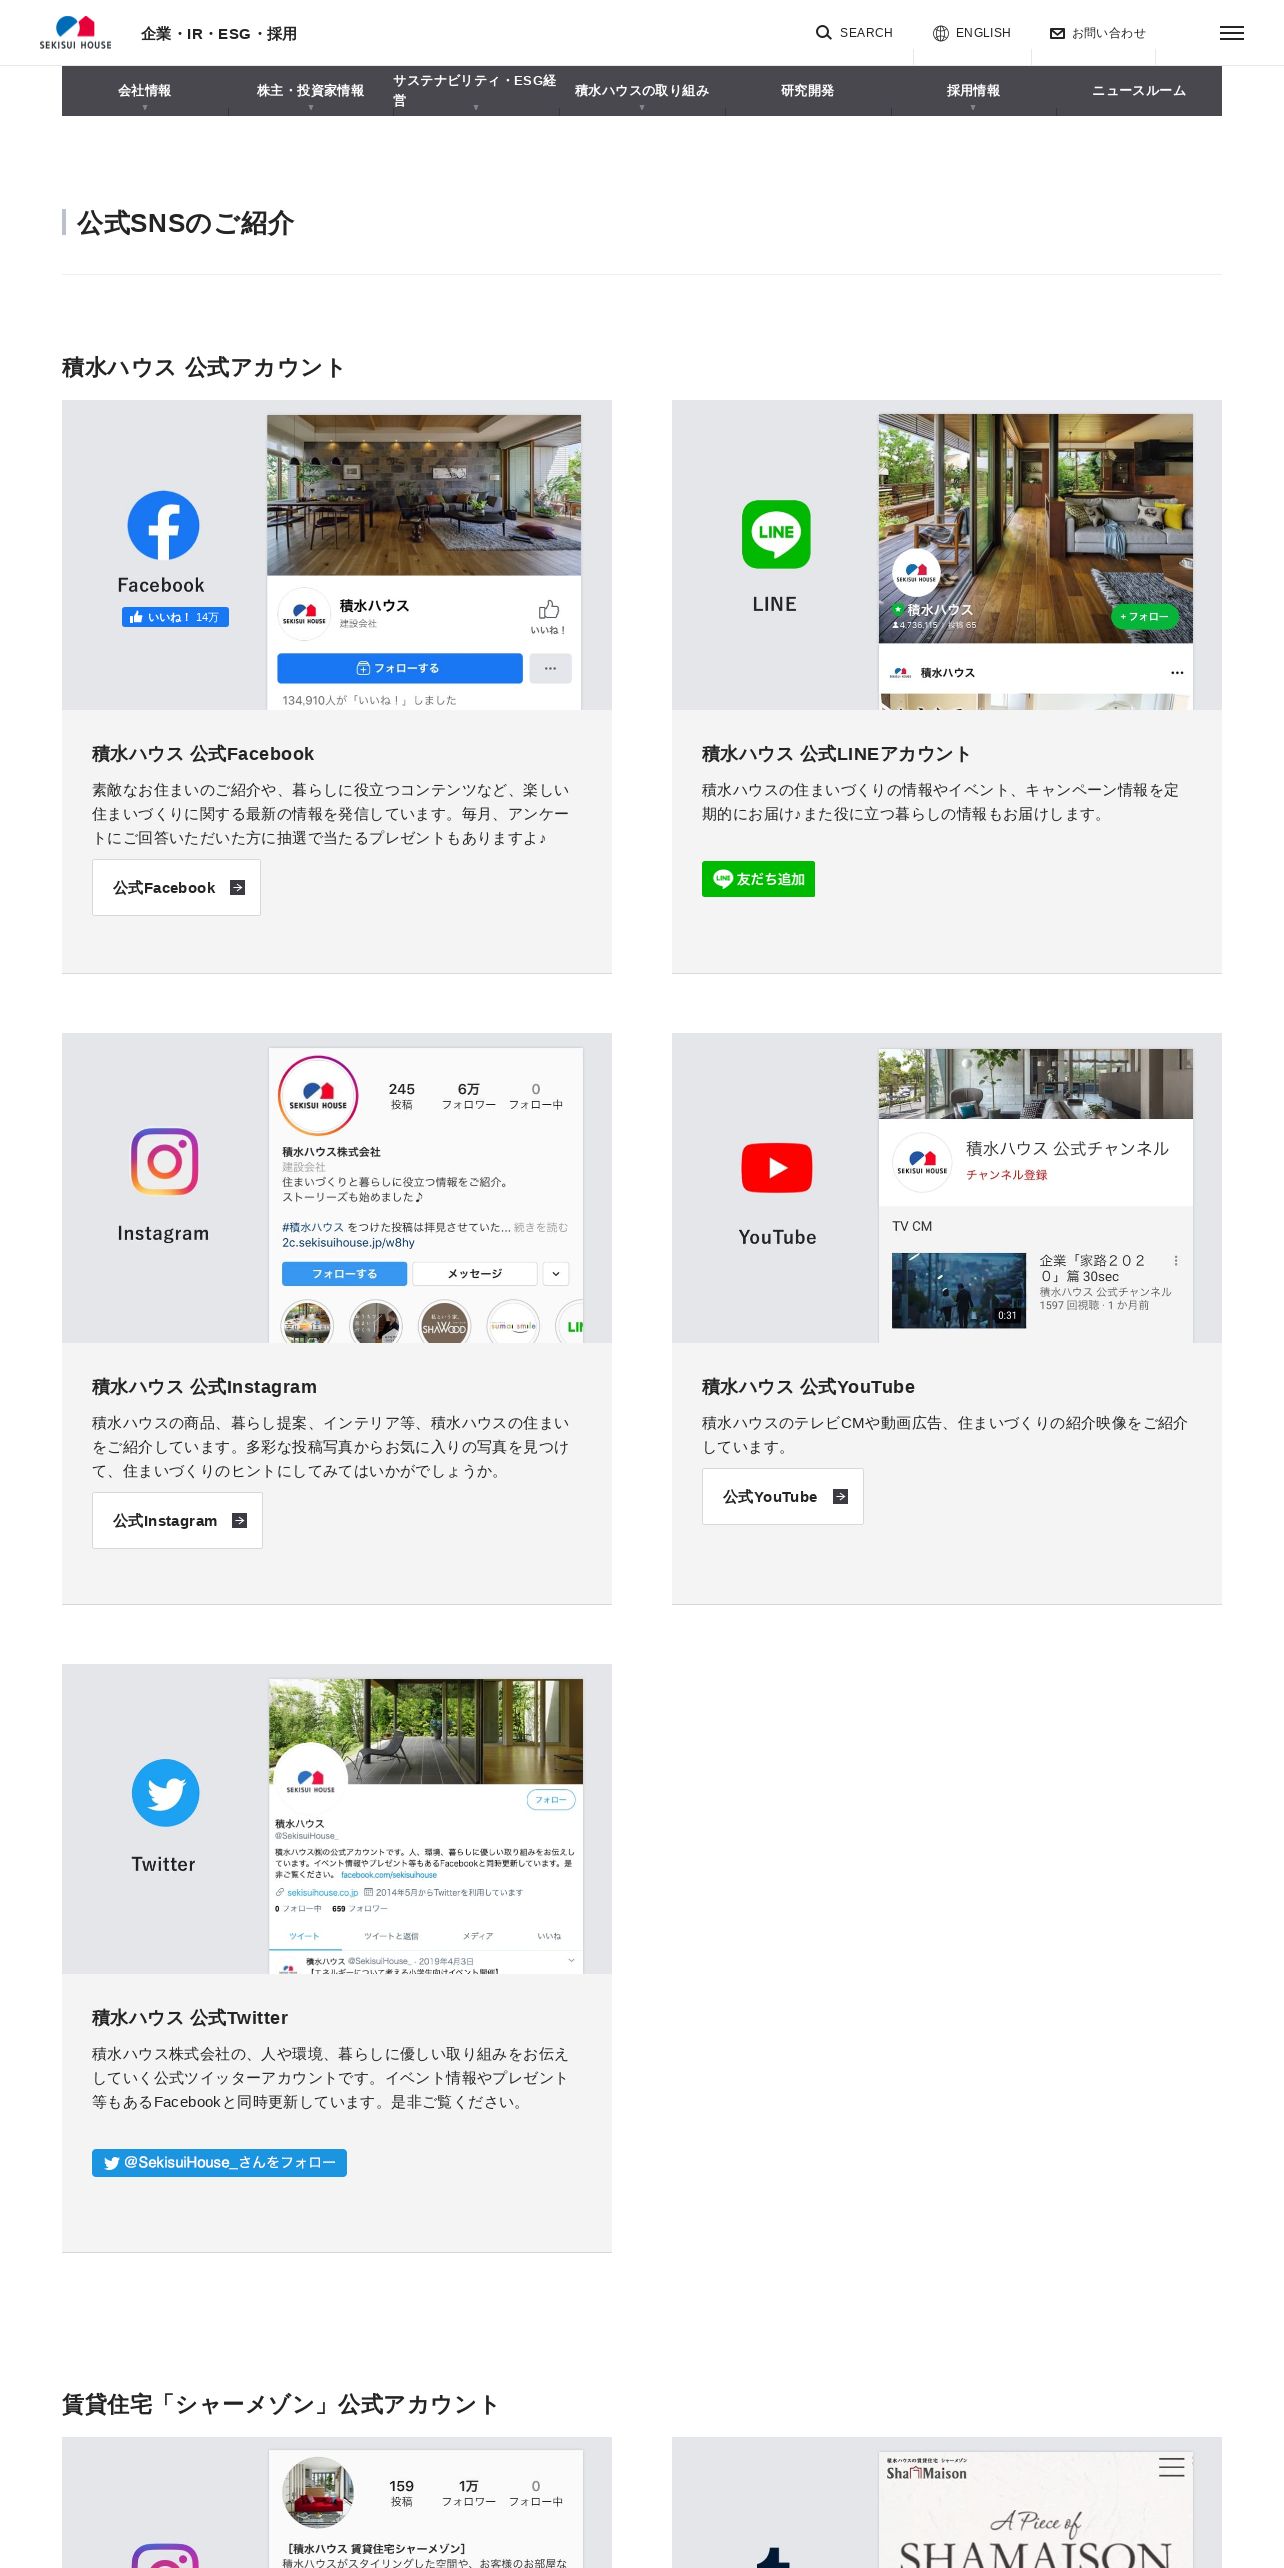Click hamburger icon in ShaMaison preview

(1171, 2467)
